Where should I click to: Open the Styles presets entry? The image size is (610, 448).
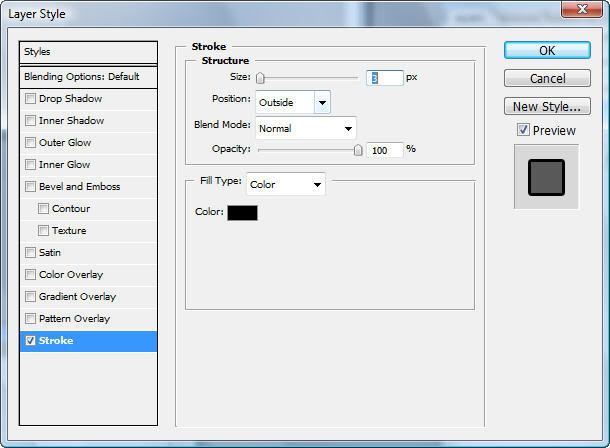[88, 52]
